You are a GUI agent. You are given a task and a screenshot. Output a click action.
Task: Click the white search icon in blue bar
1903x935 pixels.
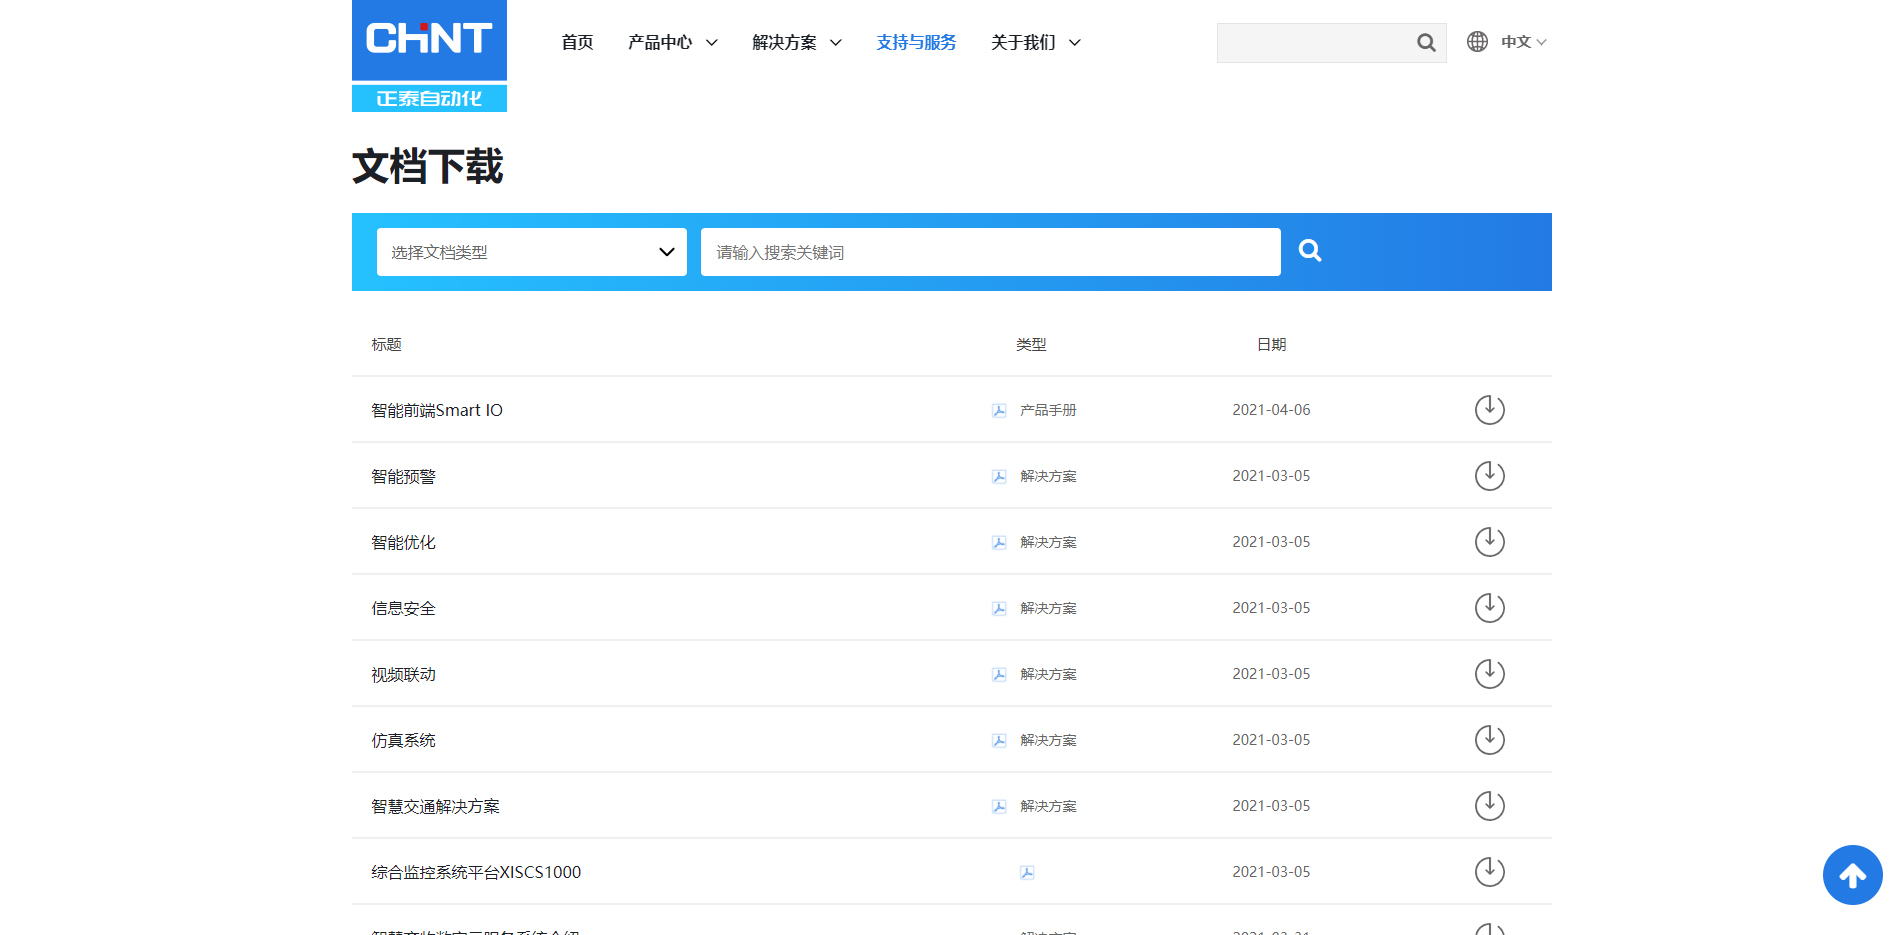1310,251
